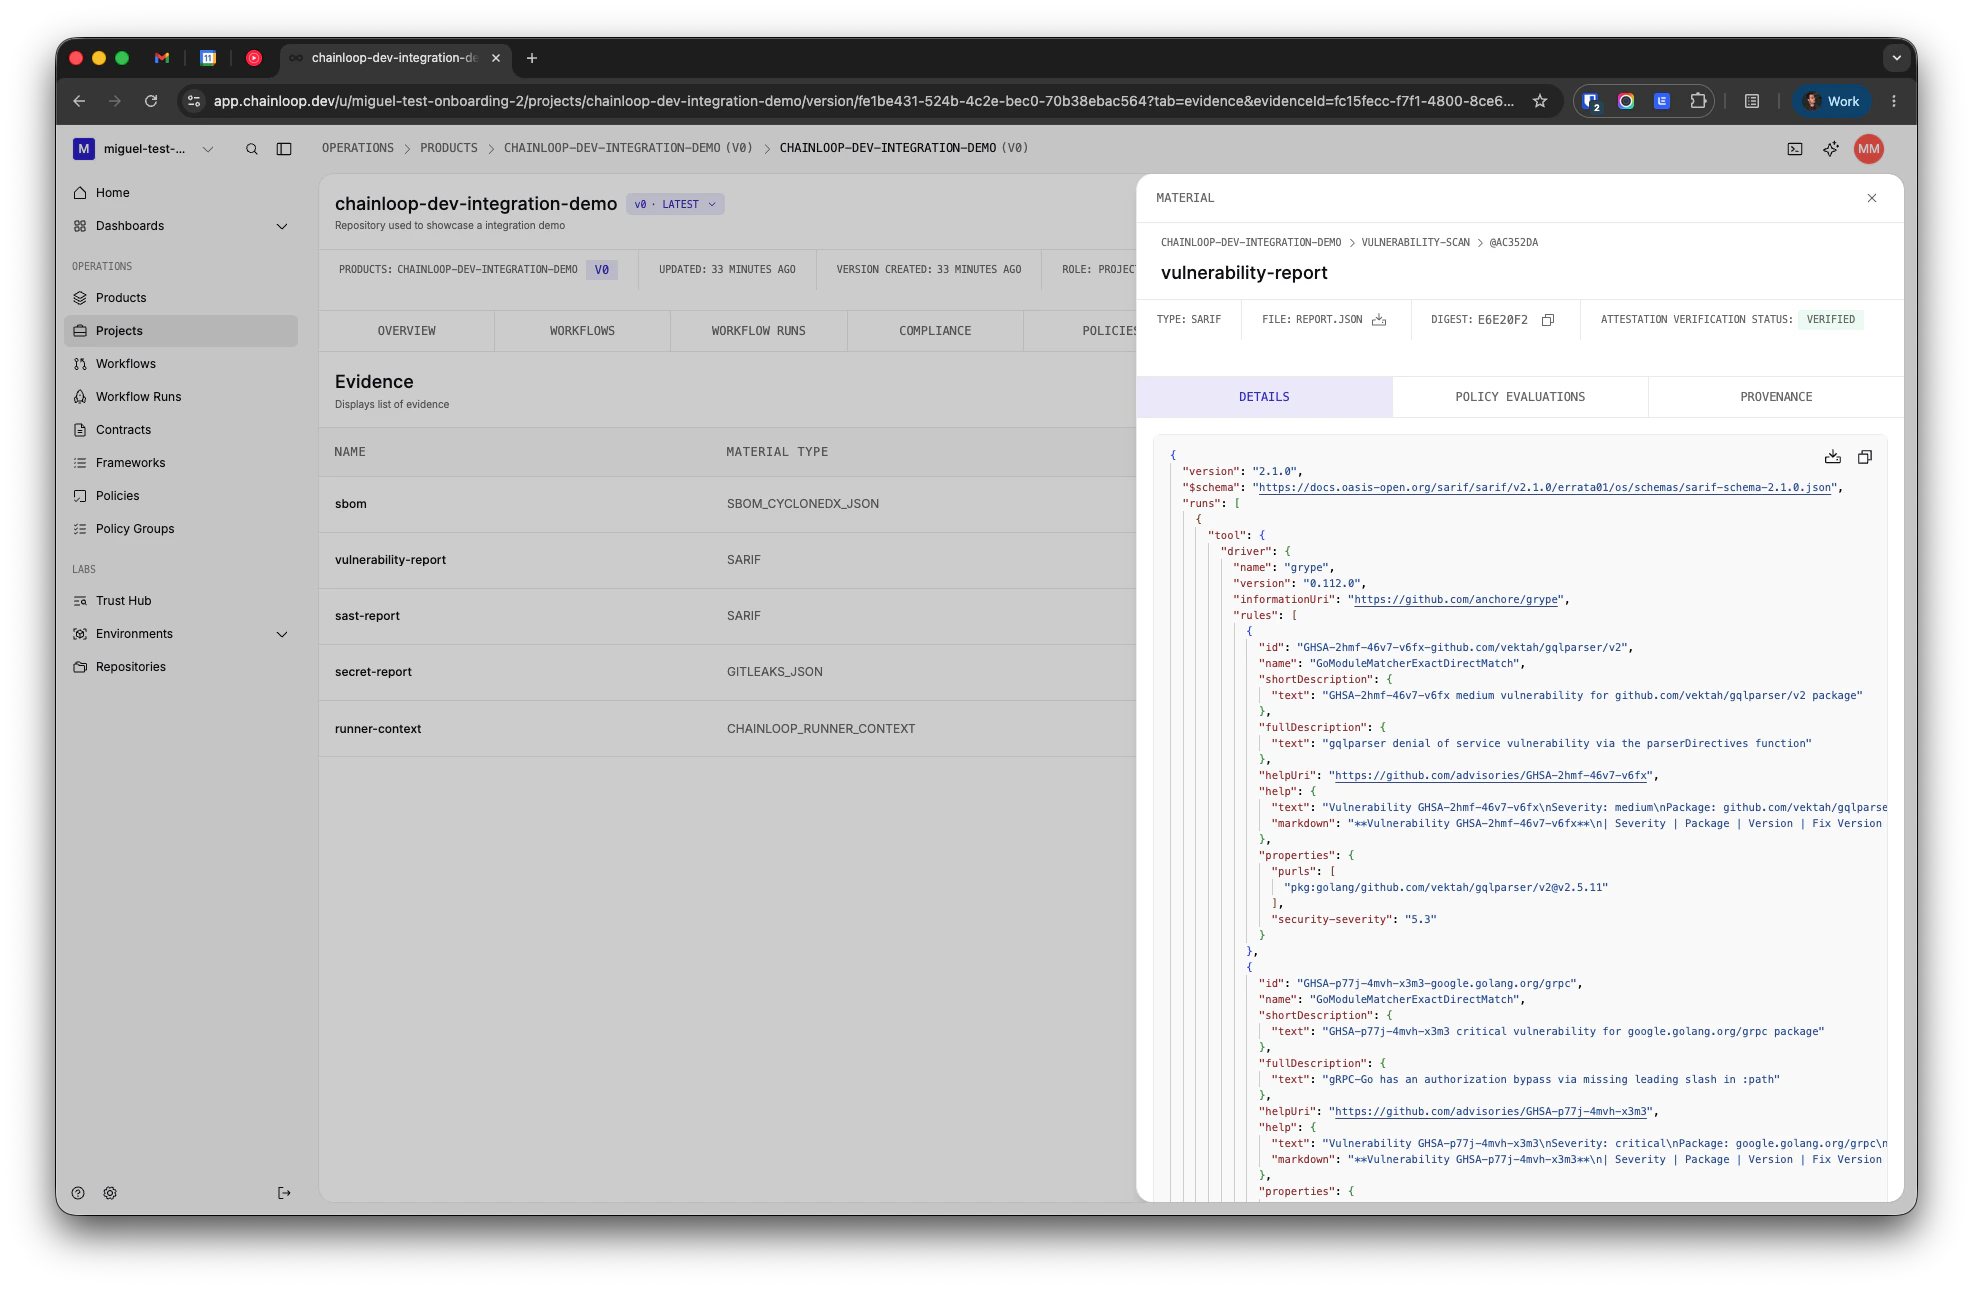
Task: Select the sbom evidence row
Action: tap(727, 504)
